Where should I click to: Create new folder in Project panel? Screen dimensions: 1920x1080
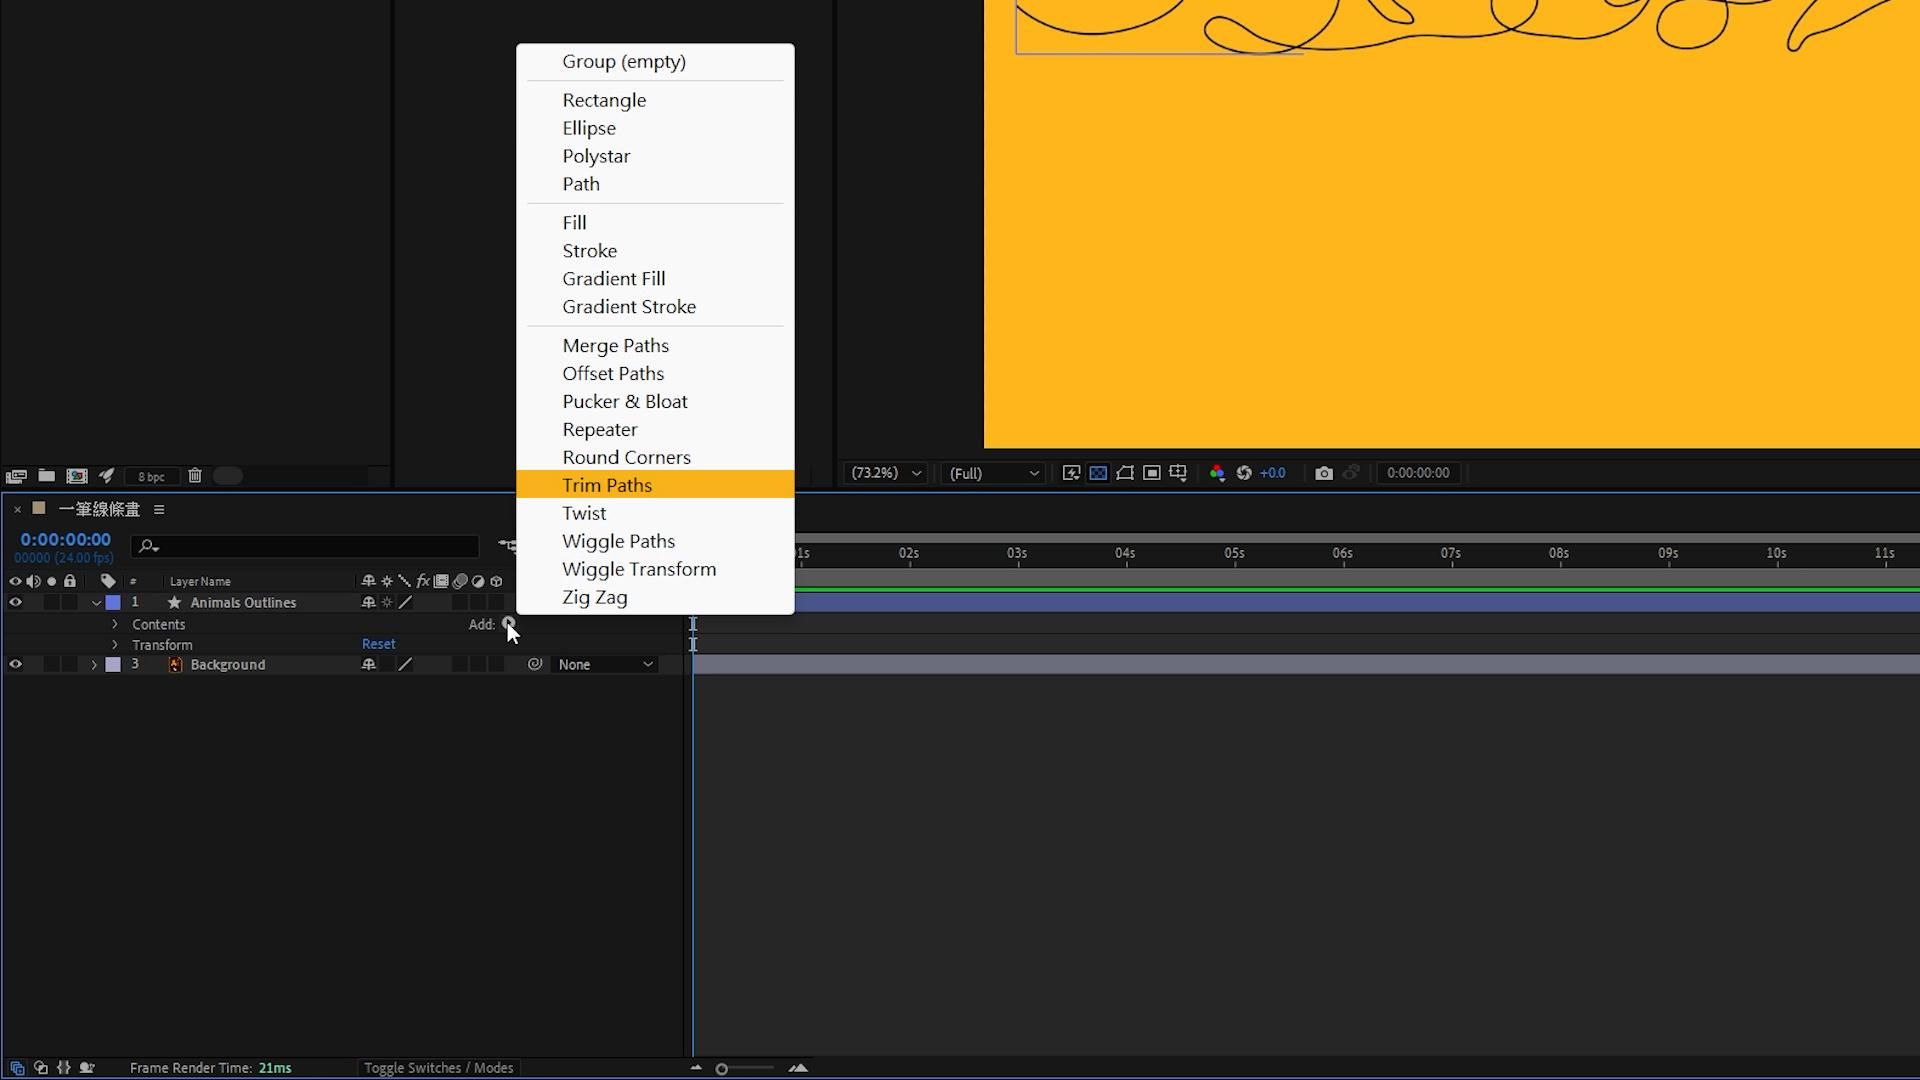tap(46, 476)
